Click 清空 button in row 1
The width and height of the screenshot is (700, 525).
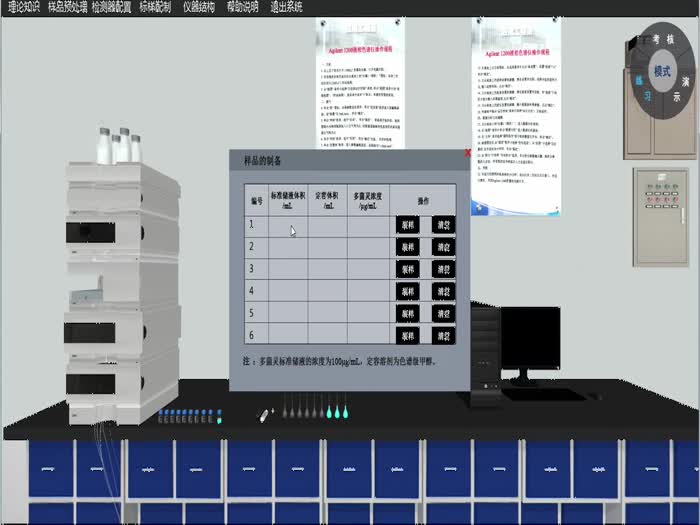443,226
